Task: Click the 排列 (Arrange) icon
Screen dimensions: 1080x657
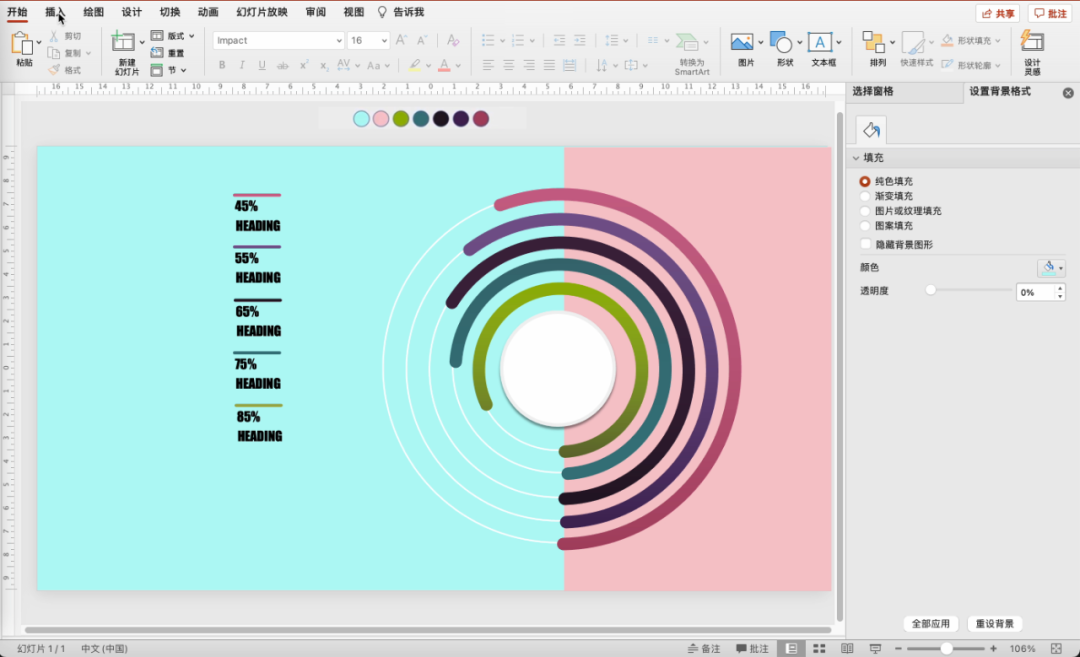Action: [875, 43]
